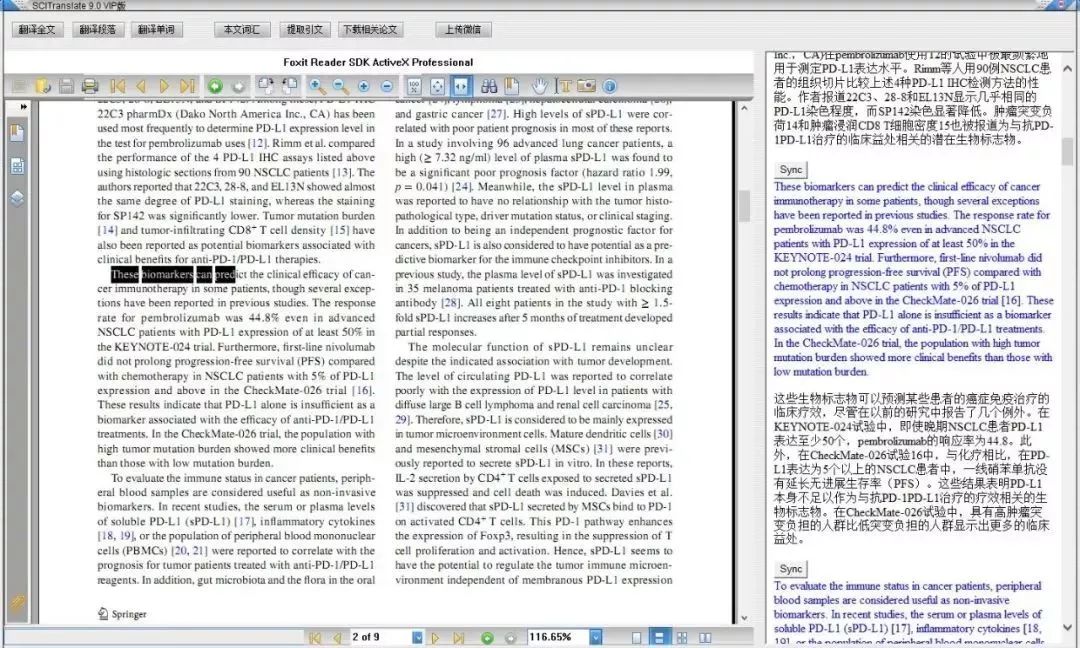Open the binoculars search tool
Screen dimensions: 1080x648
(489, 86)
